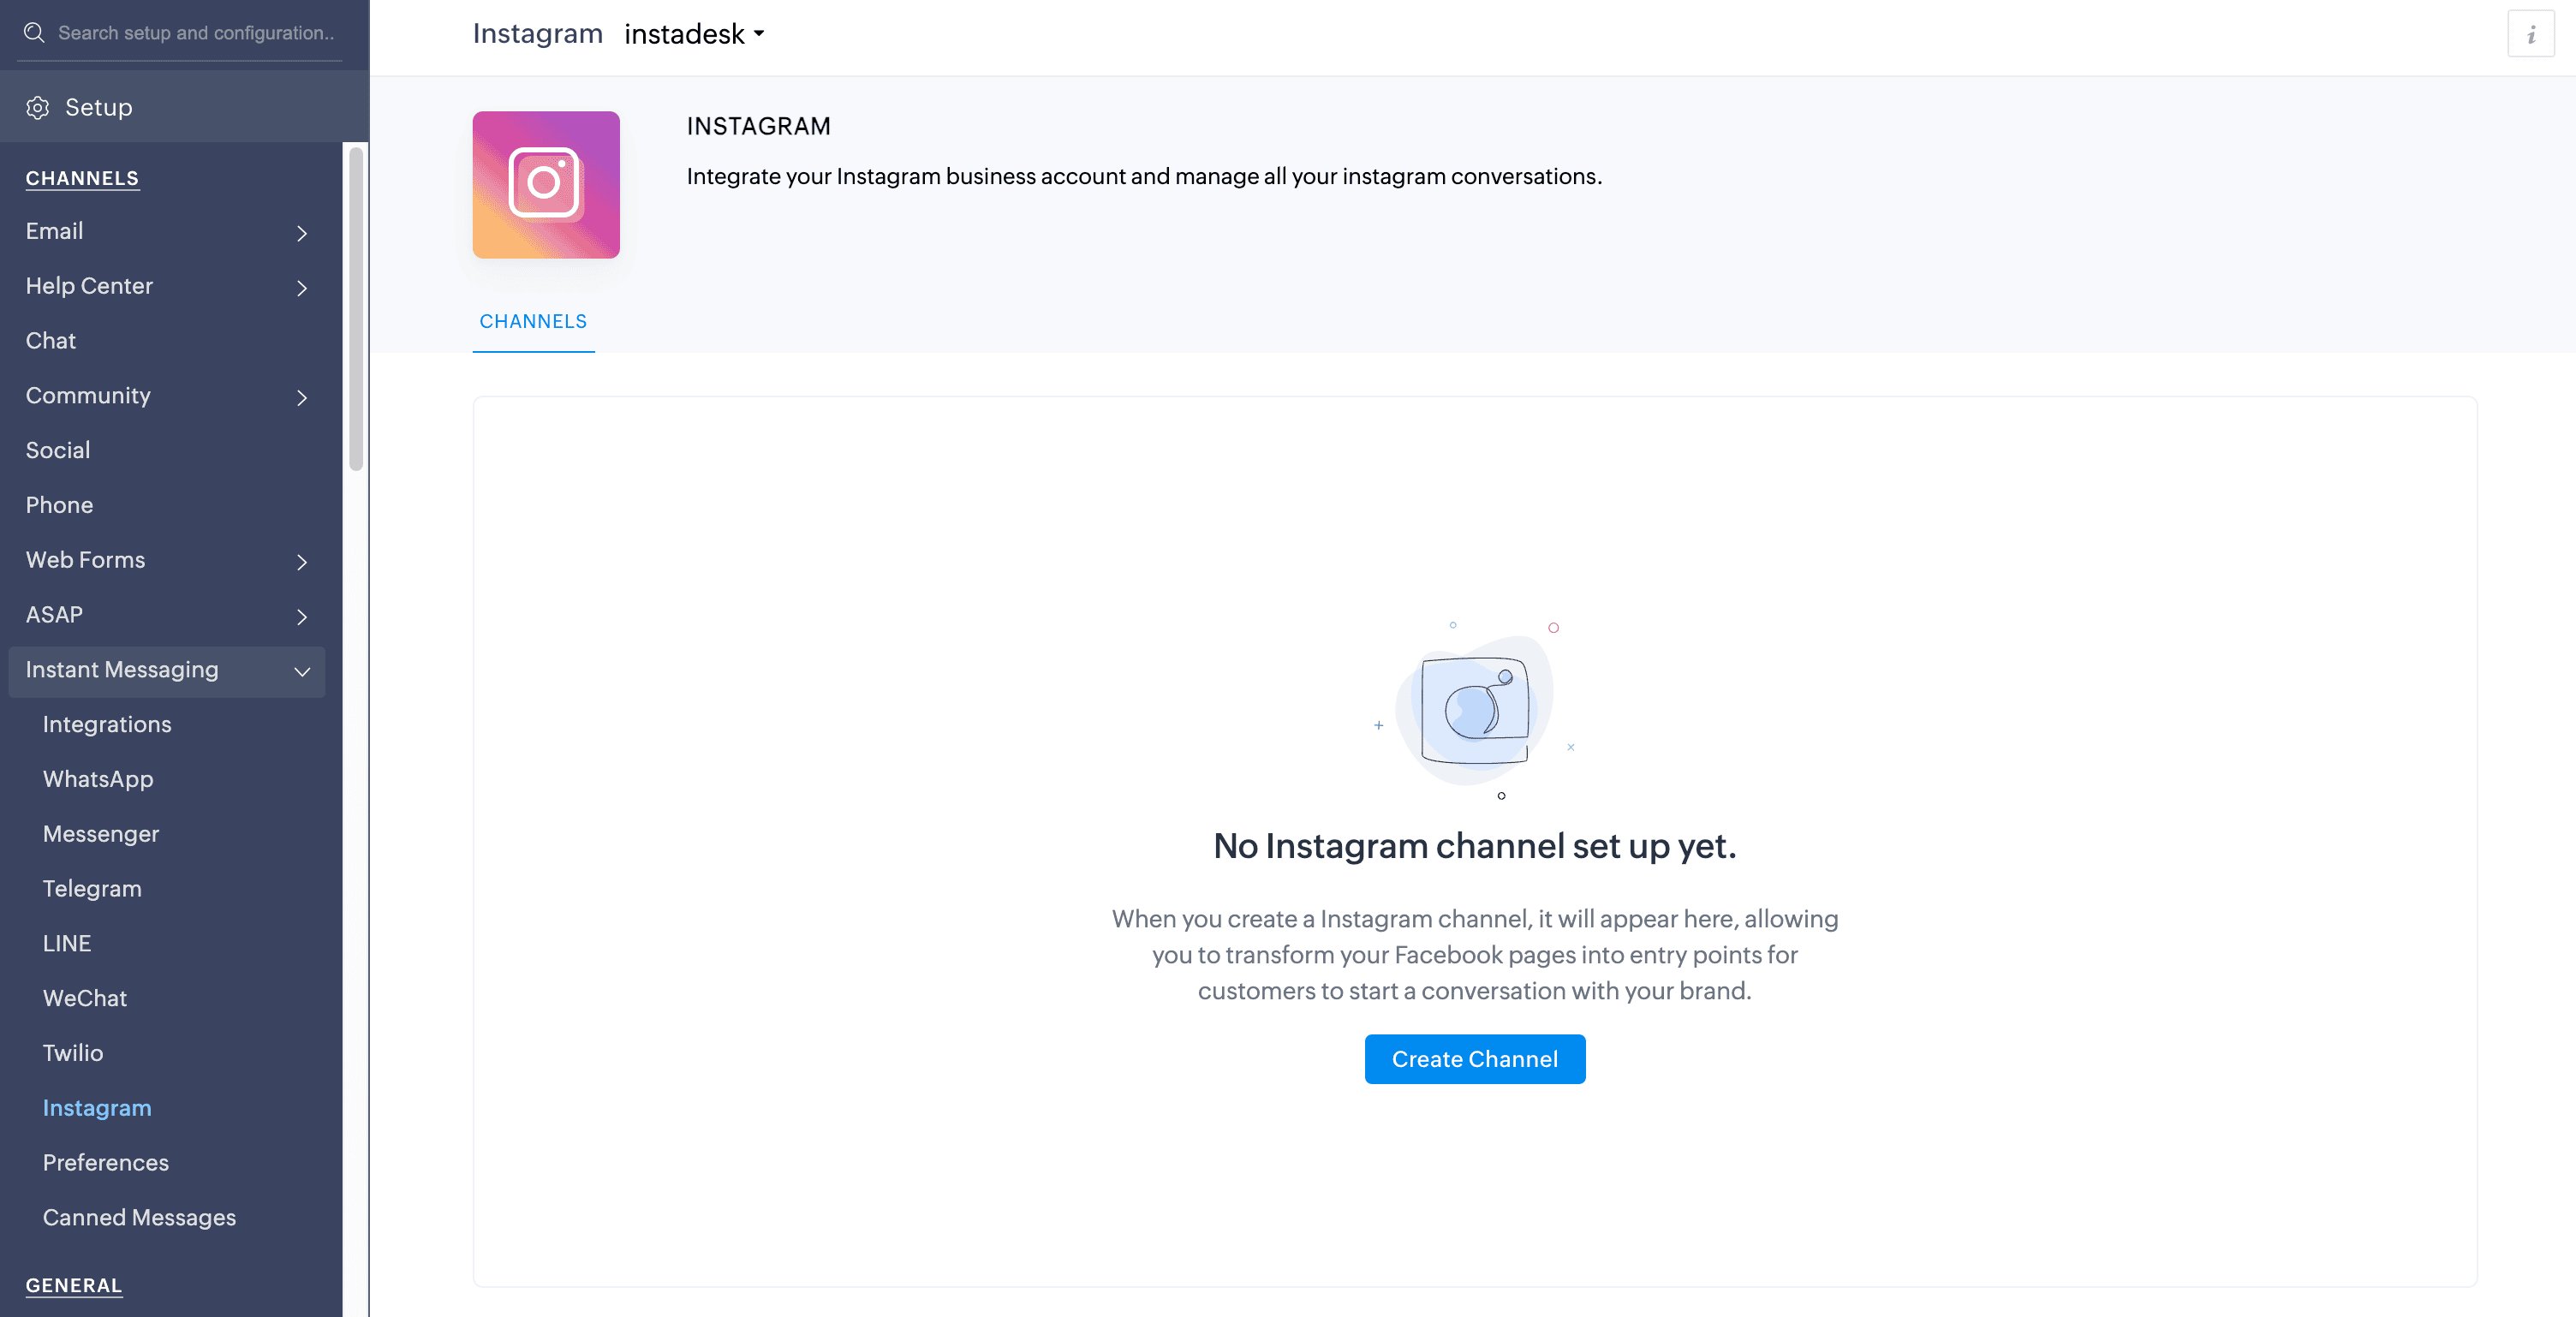Screen dimensions: 2576x1317
Task: Click the info icon in top-right corner
Action: click(2530, 35)
